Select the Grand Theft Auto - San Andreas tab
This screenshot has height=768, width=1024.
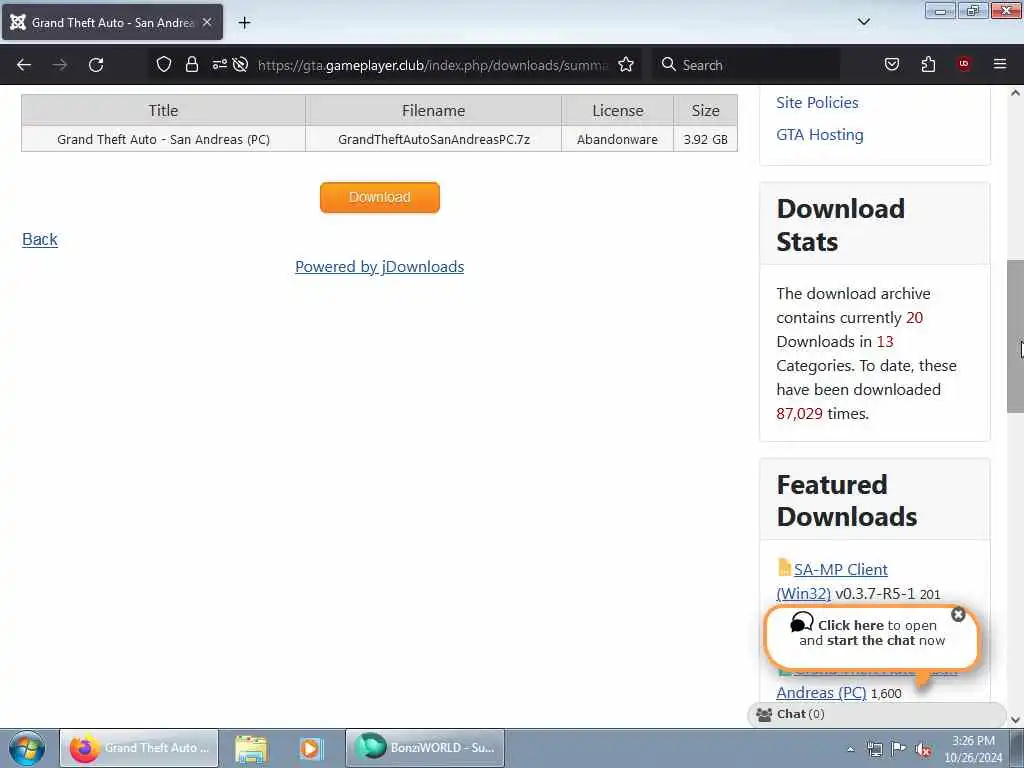coord(112,22)
